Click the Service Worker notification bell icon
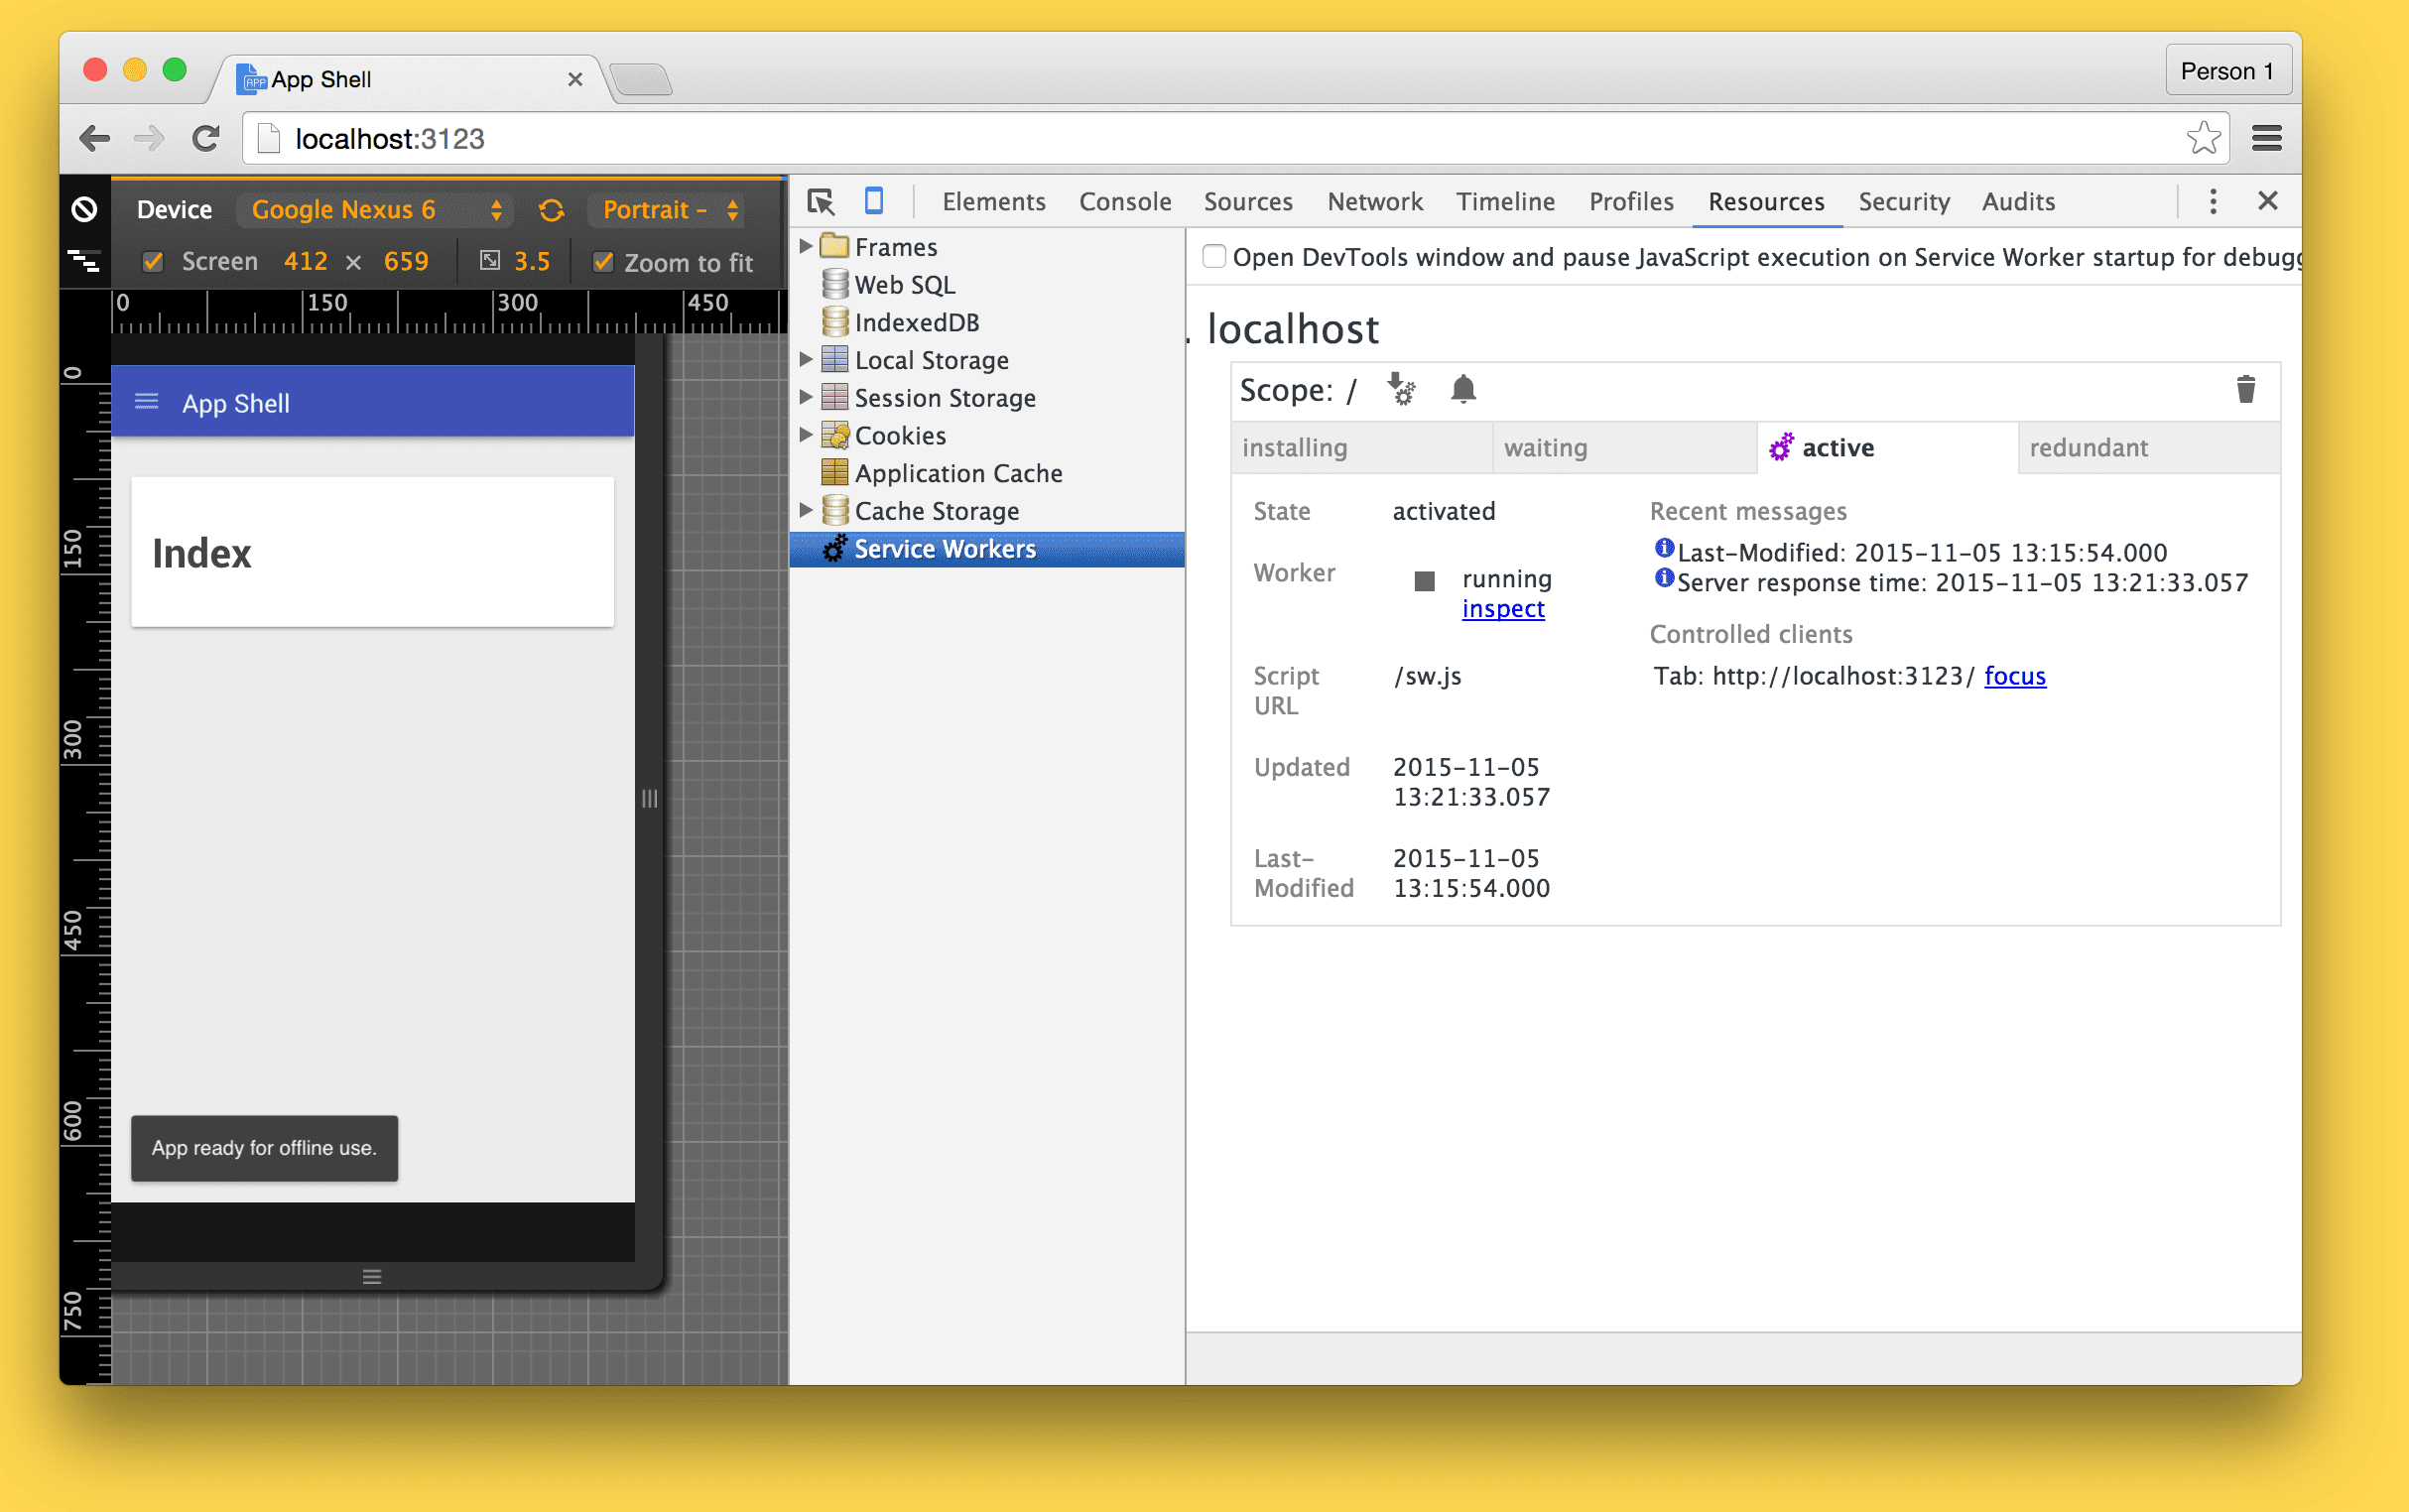Screen dimensions: 2409x1512 1461,389
